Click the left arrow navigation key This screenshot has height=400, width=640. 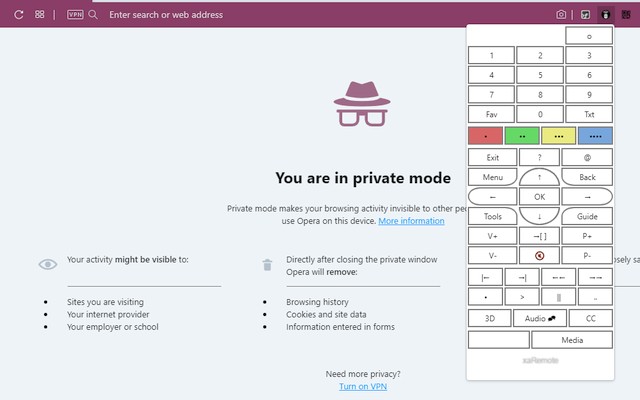pyautogui.click(x=492, y=196)
